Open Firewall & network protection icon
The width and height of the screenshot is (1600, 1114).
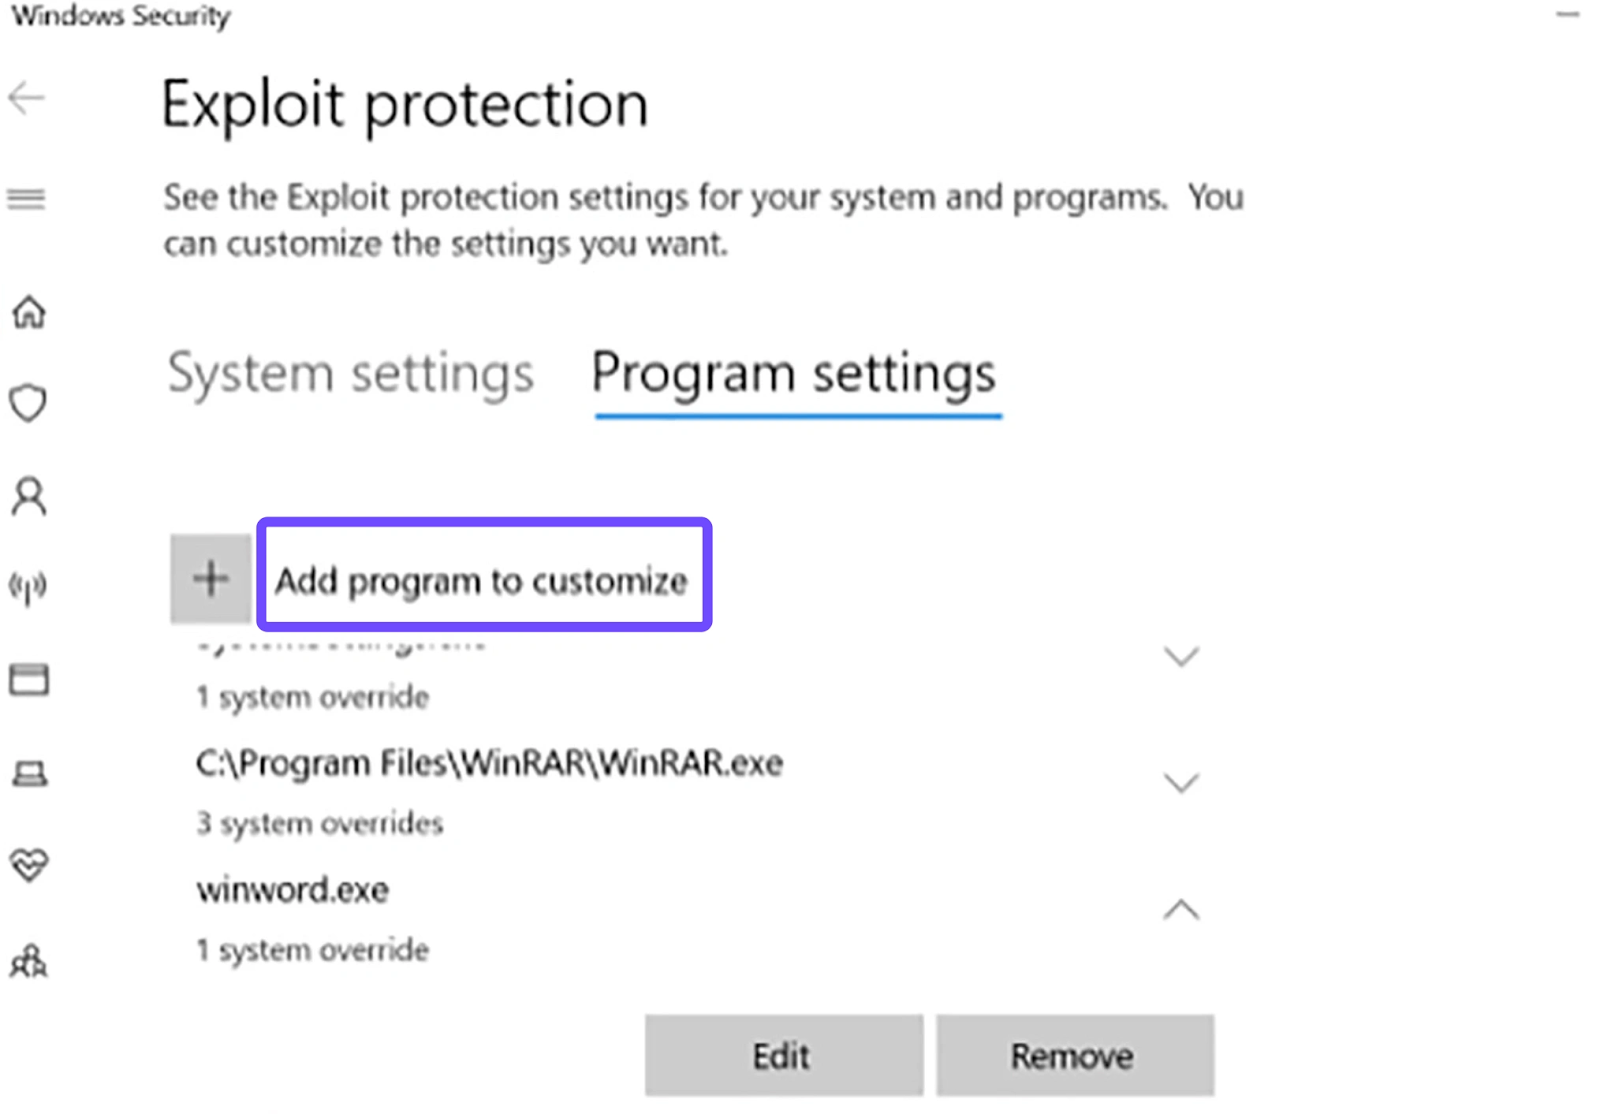point(28,587)
